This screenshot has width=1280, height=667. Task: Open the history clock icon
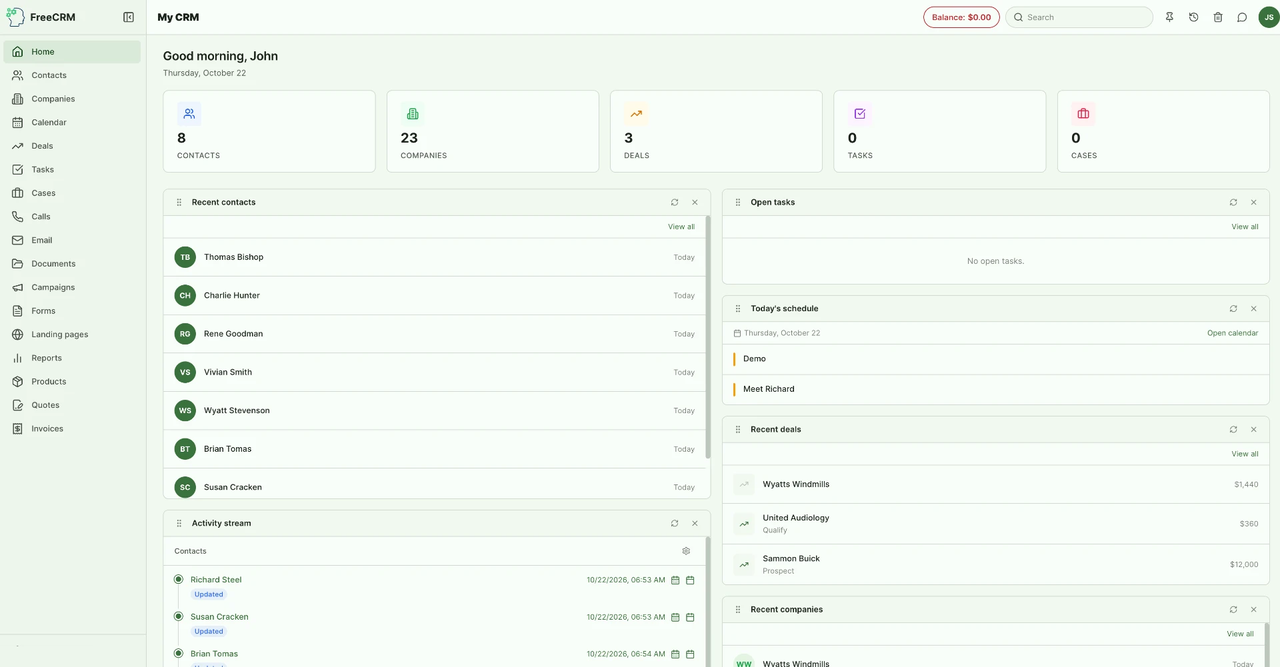(x=1193, y=17)
